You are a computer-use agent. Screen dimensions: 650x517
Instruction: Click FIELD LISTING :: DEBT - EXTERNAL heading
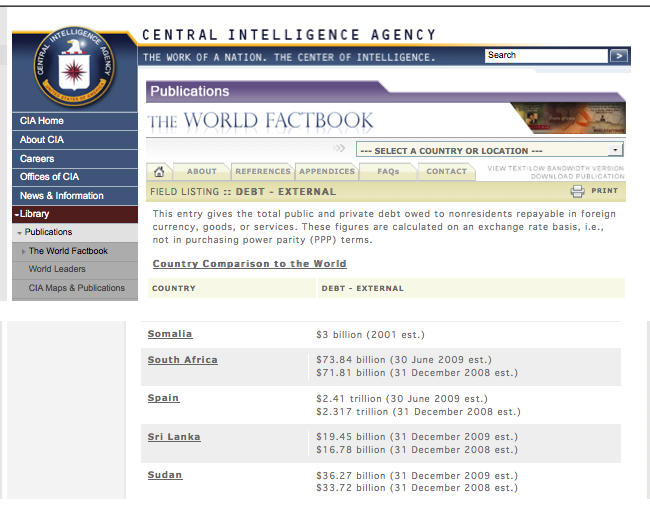(243, 192)
